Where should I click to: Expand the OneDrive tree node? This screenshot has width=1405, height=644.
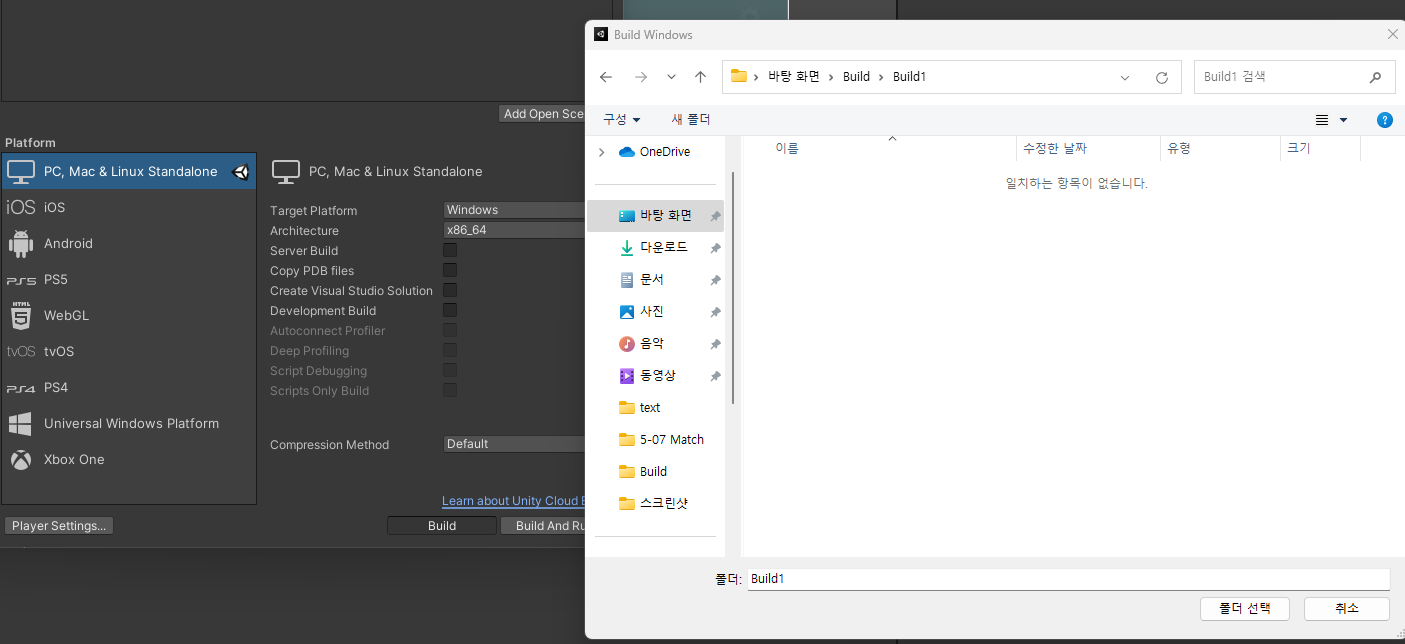(601, 152)
